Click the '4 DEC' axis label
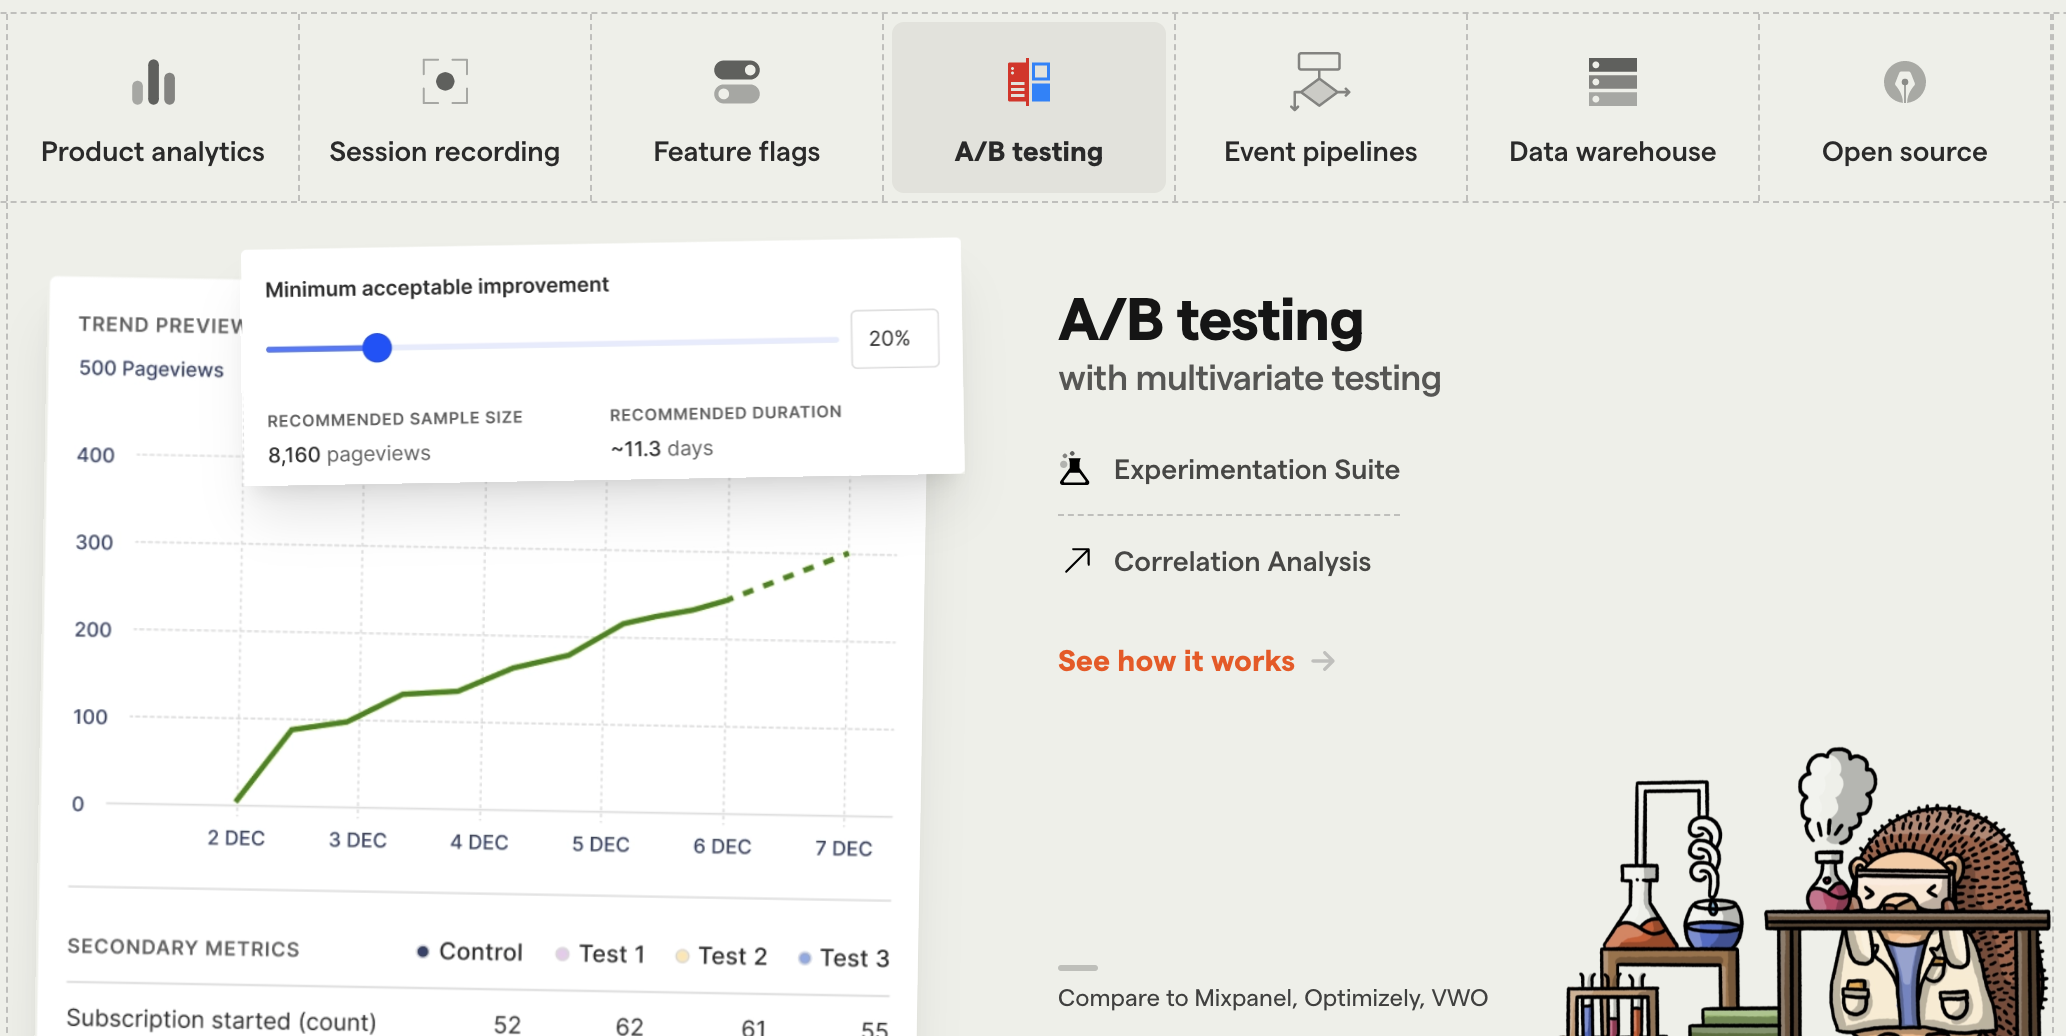2066x1036 pixels. [479, 842]
